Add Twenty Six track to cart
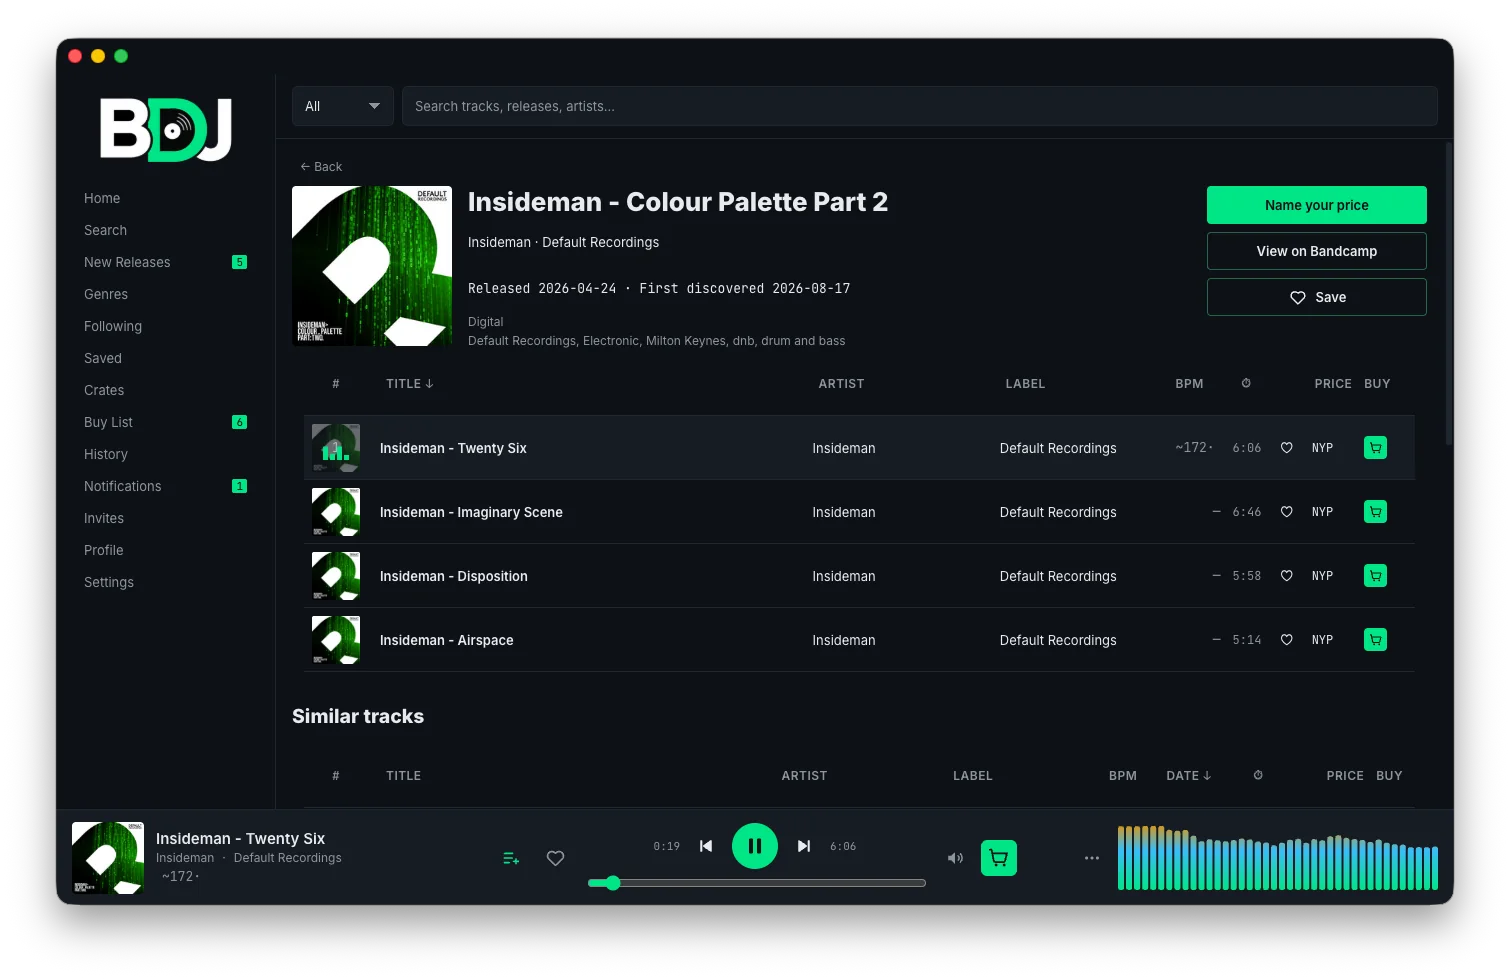This screenshot has height=979, width=1510. pos(1375,448)
